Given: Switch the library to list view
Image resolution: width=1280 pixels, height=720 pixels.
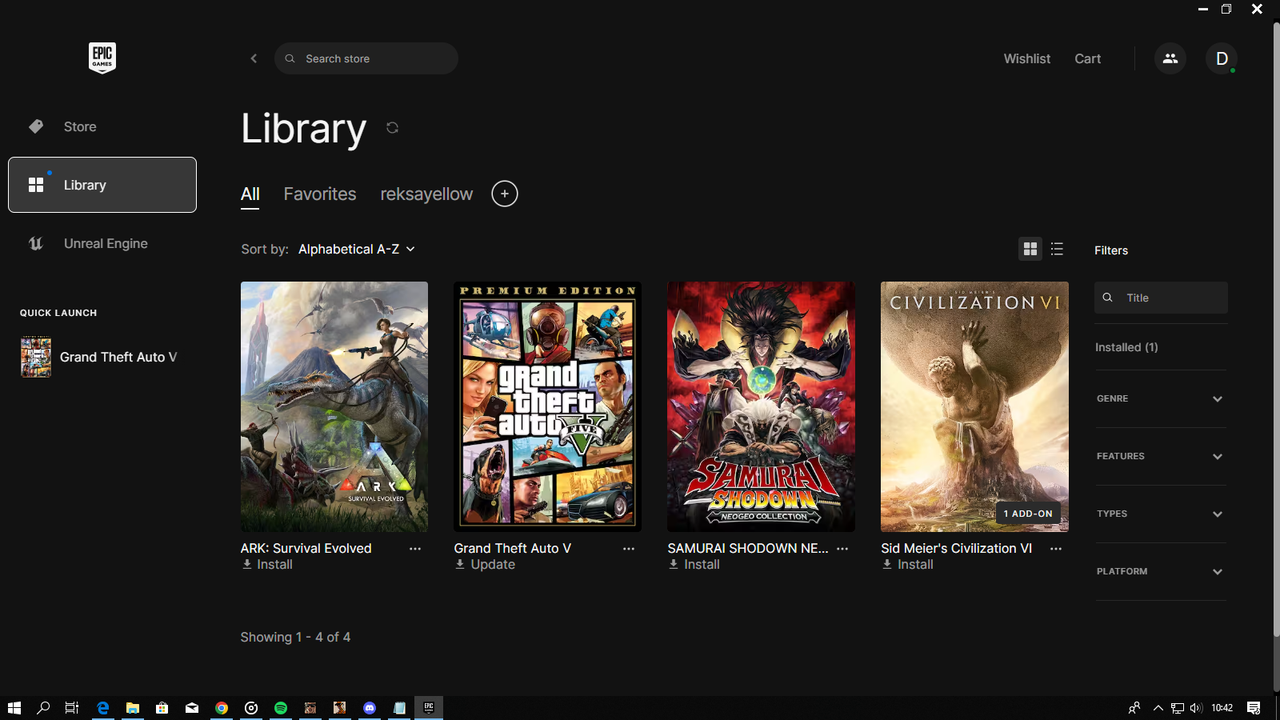Looking at the screenshot, I should tap(1057, 249).
